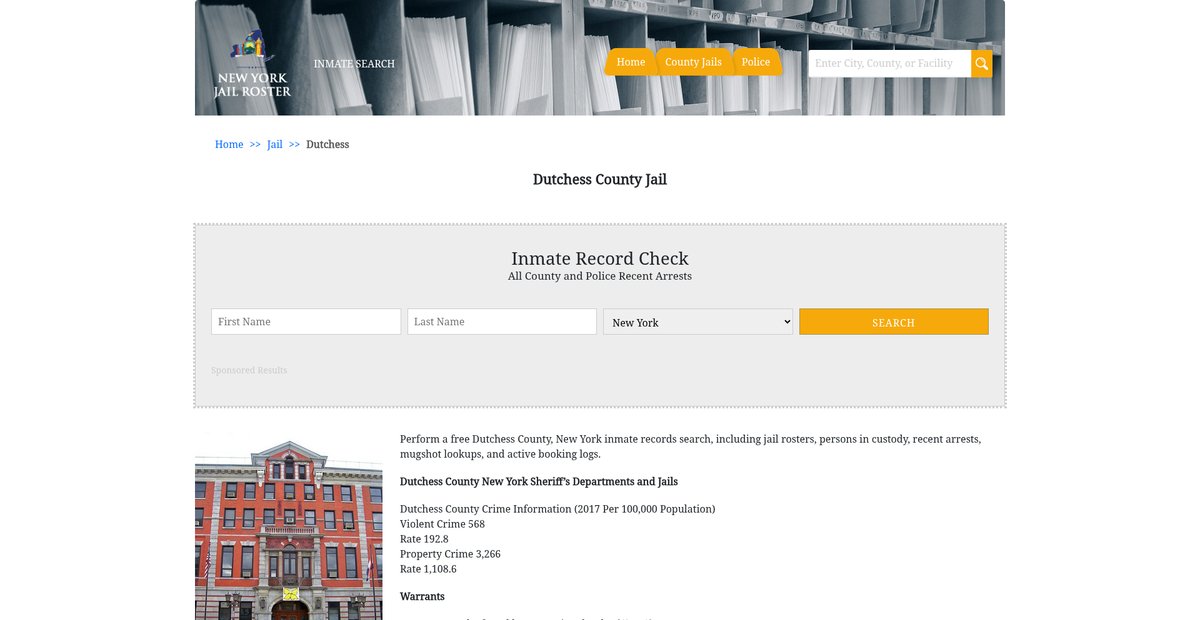Viewport: 1200px width, 620px height.
Task: Follow the Jail breadcrumb link
Action: [x=275, y=145]
